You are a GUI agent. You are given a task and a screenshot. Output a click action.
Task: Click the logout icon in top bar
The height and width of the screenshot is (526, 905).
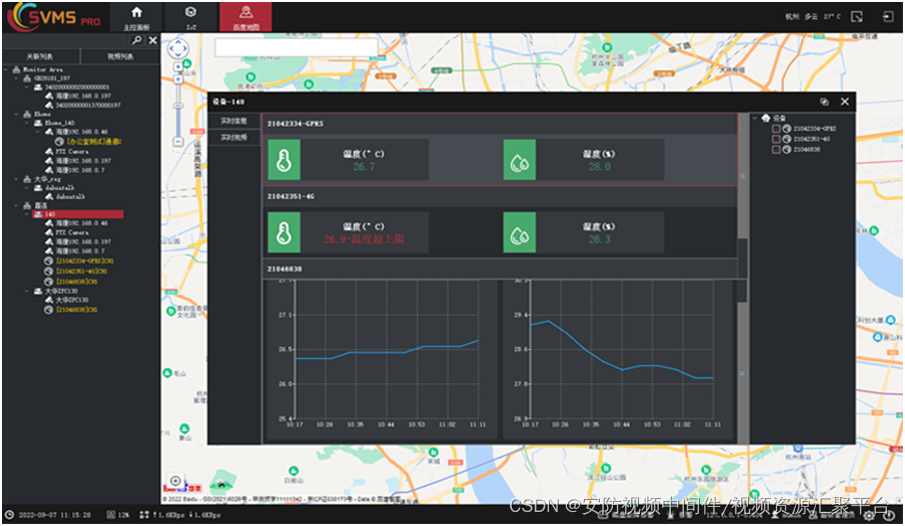[x=888, y=17]
